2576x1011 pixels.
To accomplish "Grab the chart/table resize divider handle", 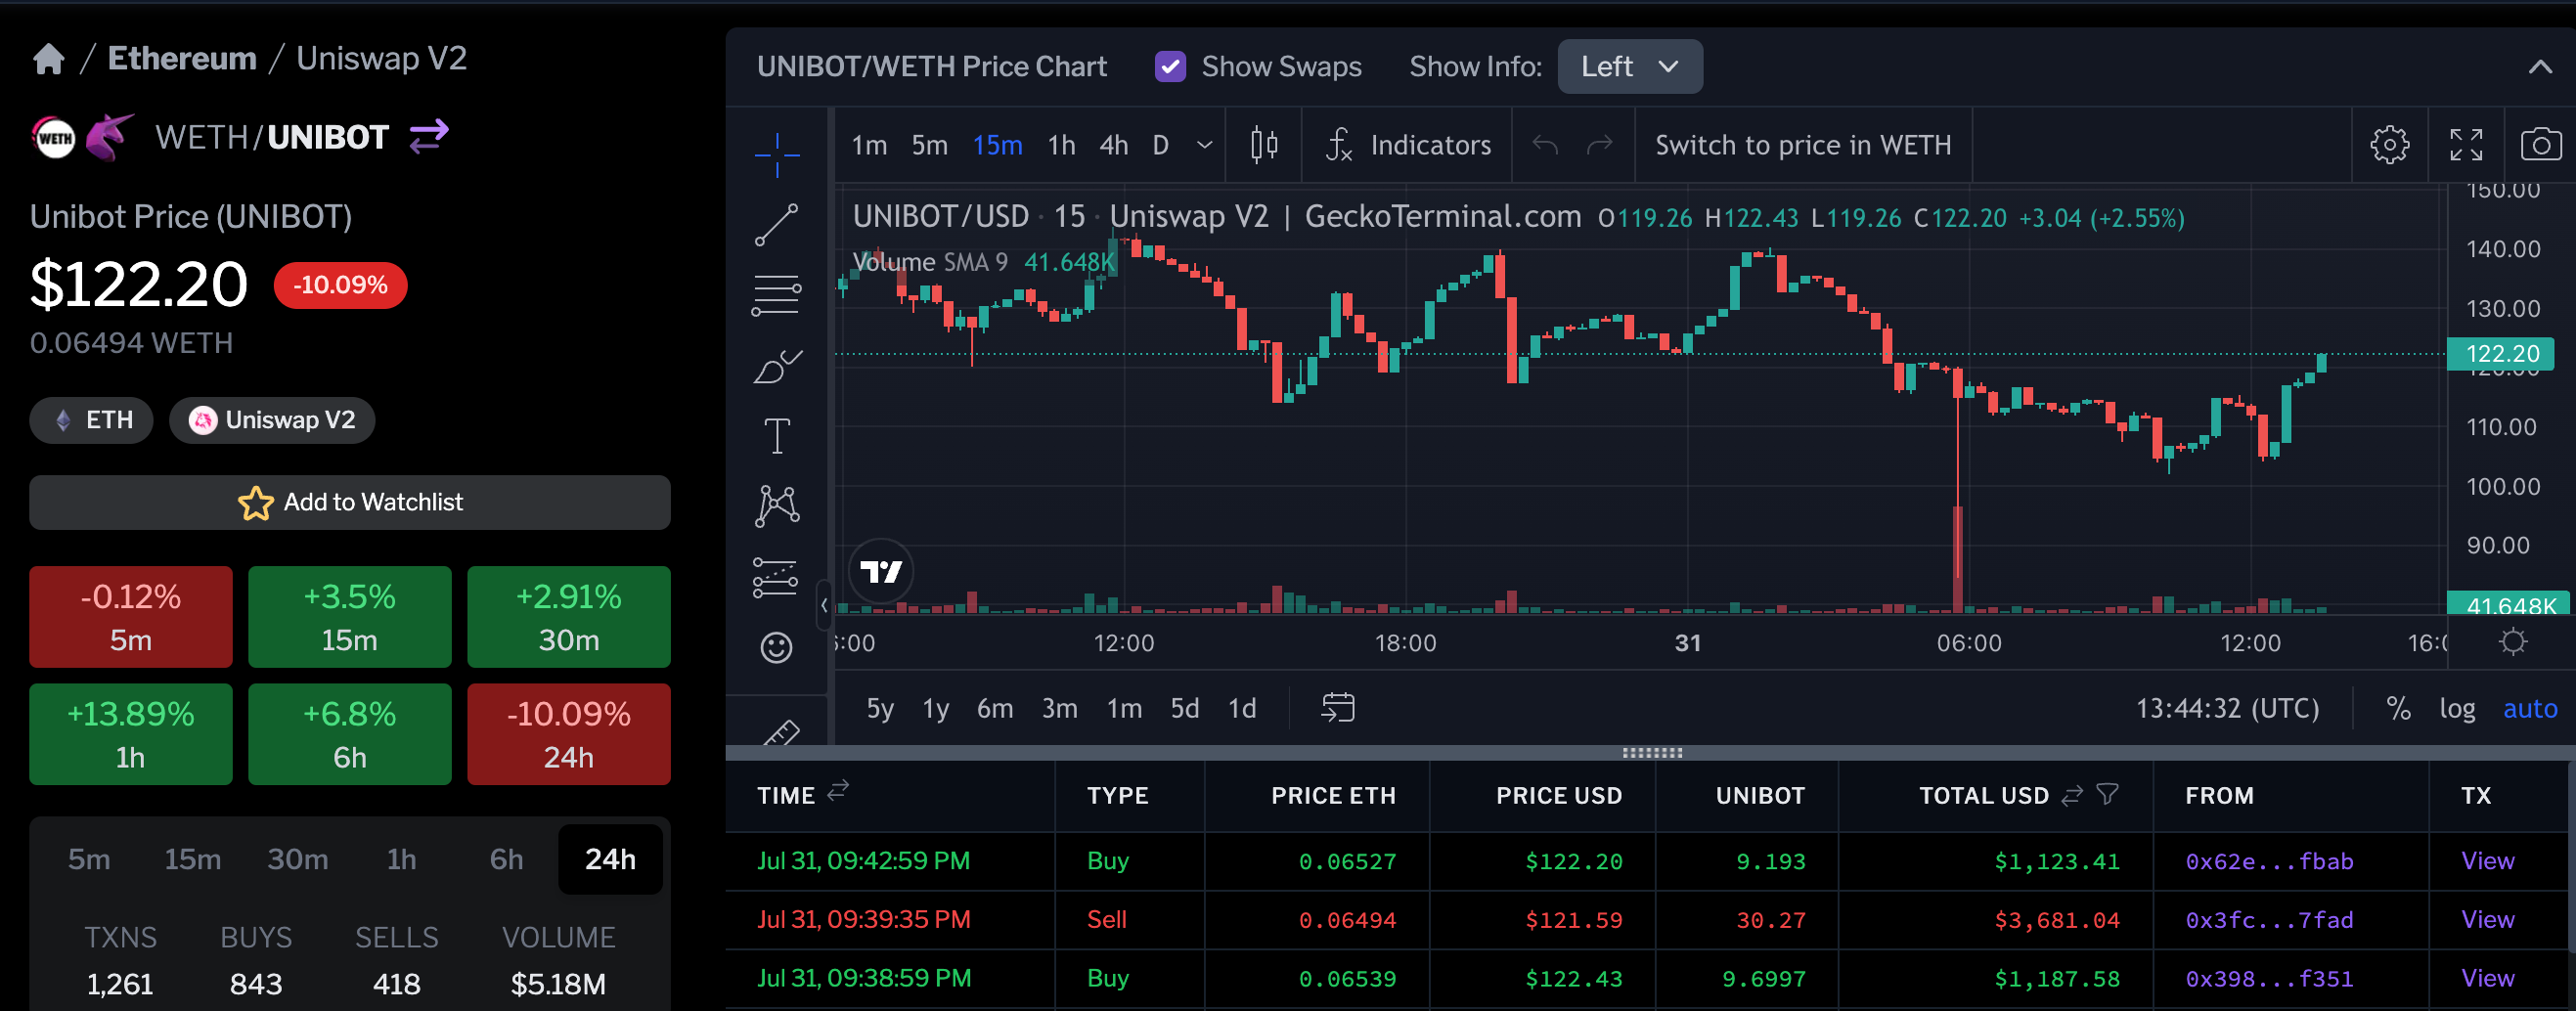I will click(1651, 752).
